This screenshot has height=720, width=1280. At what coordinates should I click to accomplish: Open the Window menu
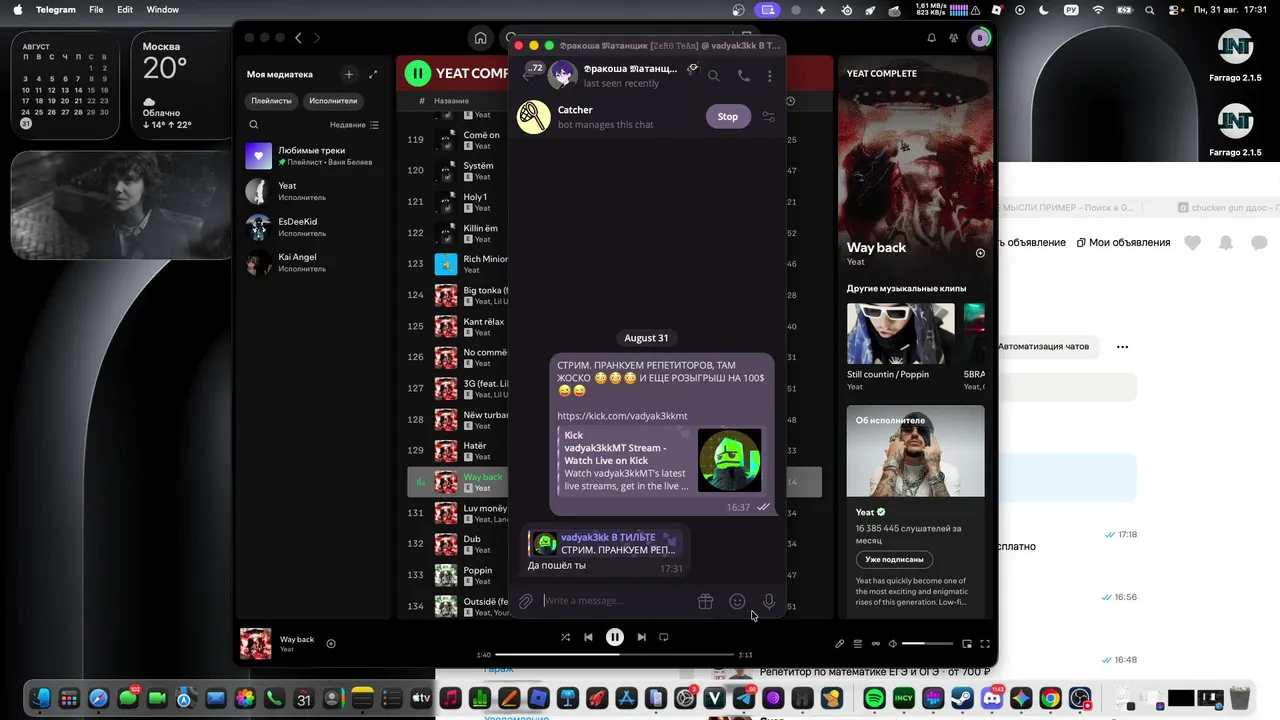(x=163, y=10)
